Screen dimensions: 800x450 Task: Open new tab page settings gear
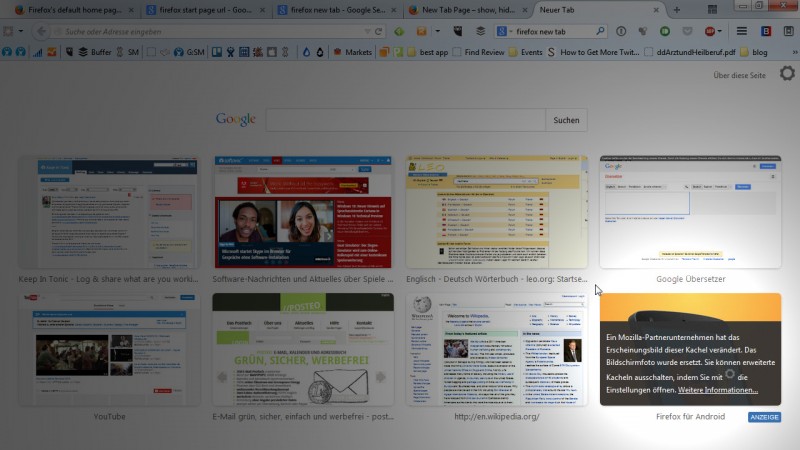[x=787, y=75]
